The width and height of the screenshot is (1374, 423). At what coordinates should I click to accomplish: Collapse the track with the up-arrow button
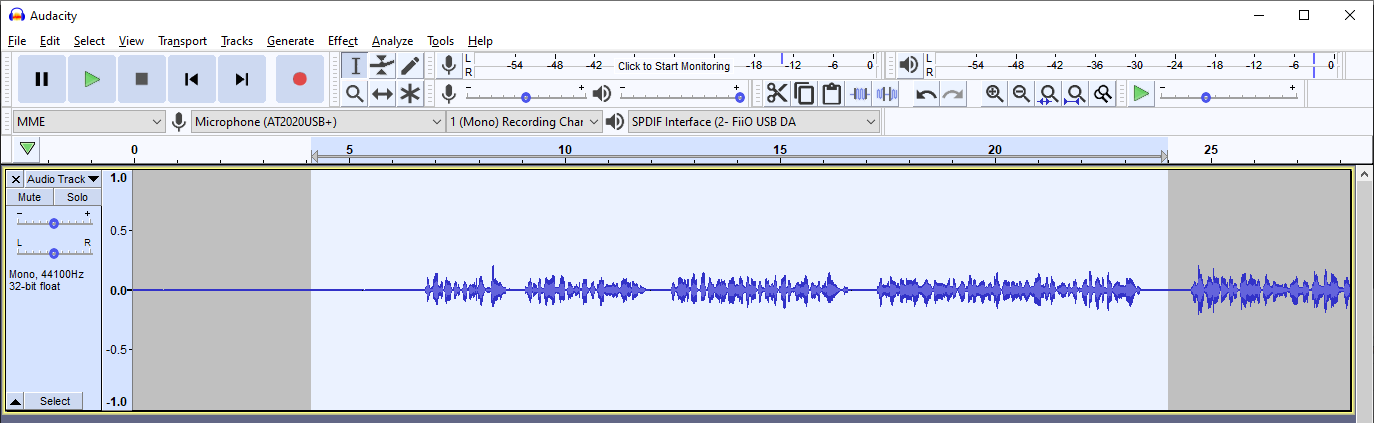pyautogui.click(x=16, y=401)
